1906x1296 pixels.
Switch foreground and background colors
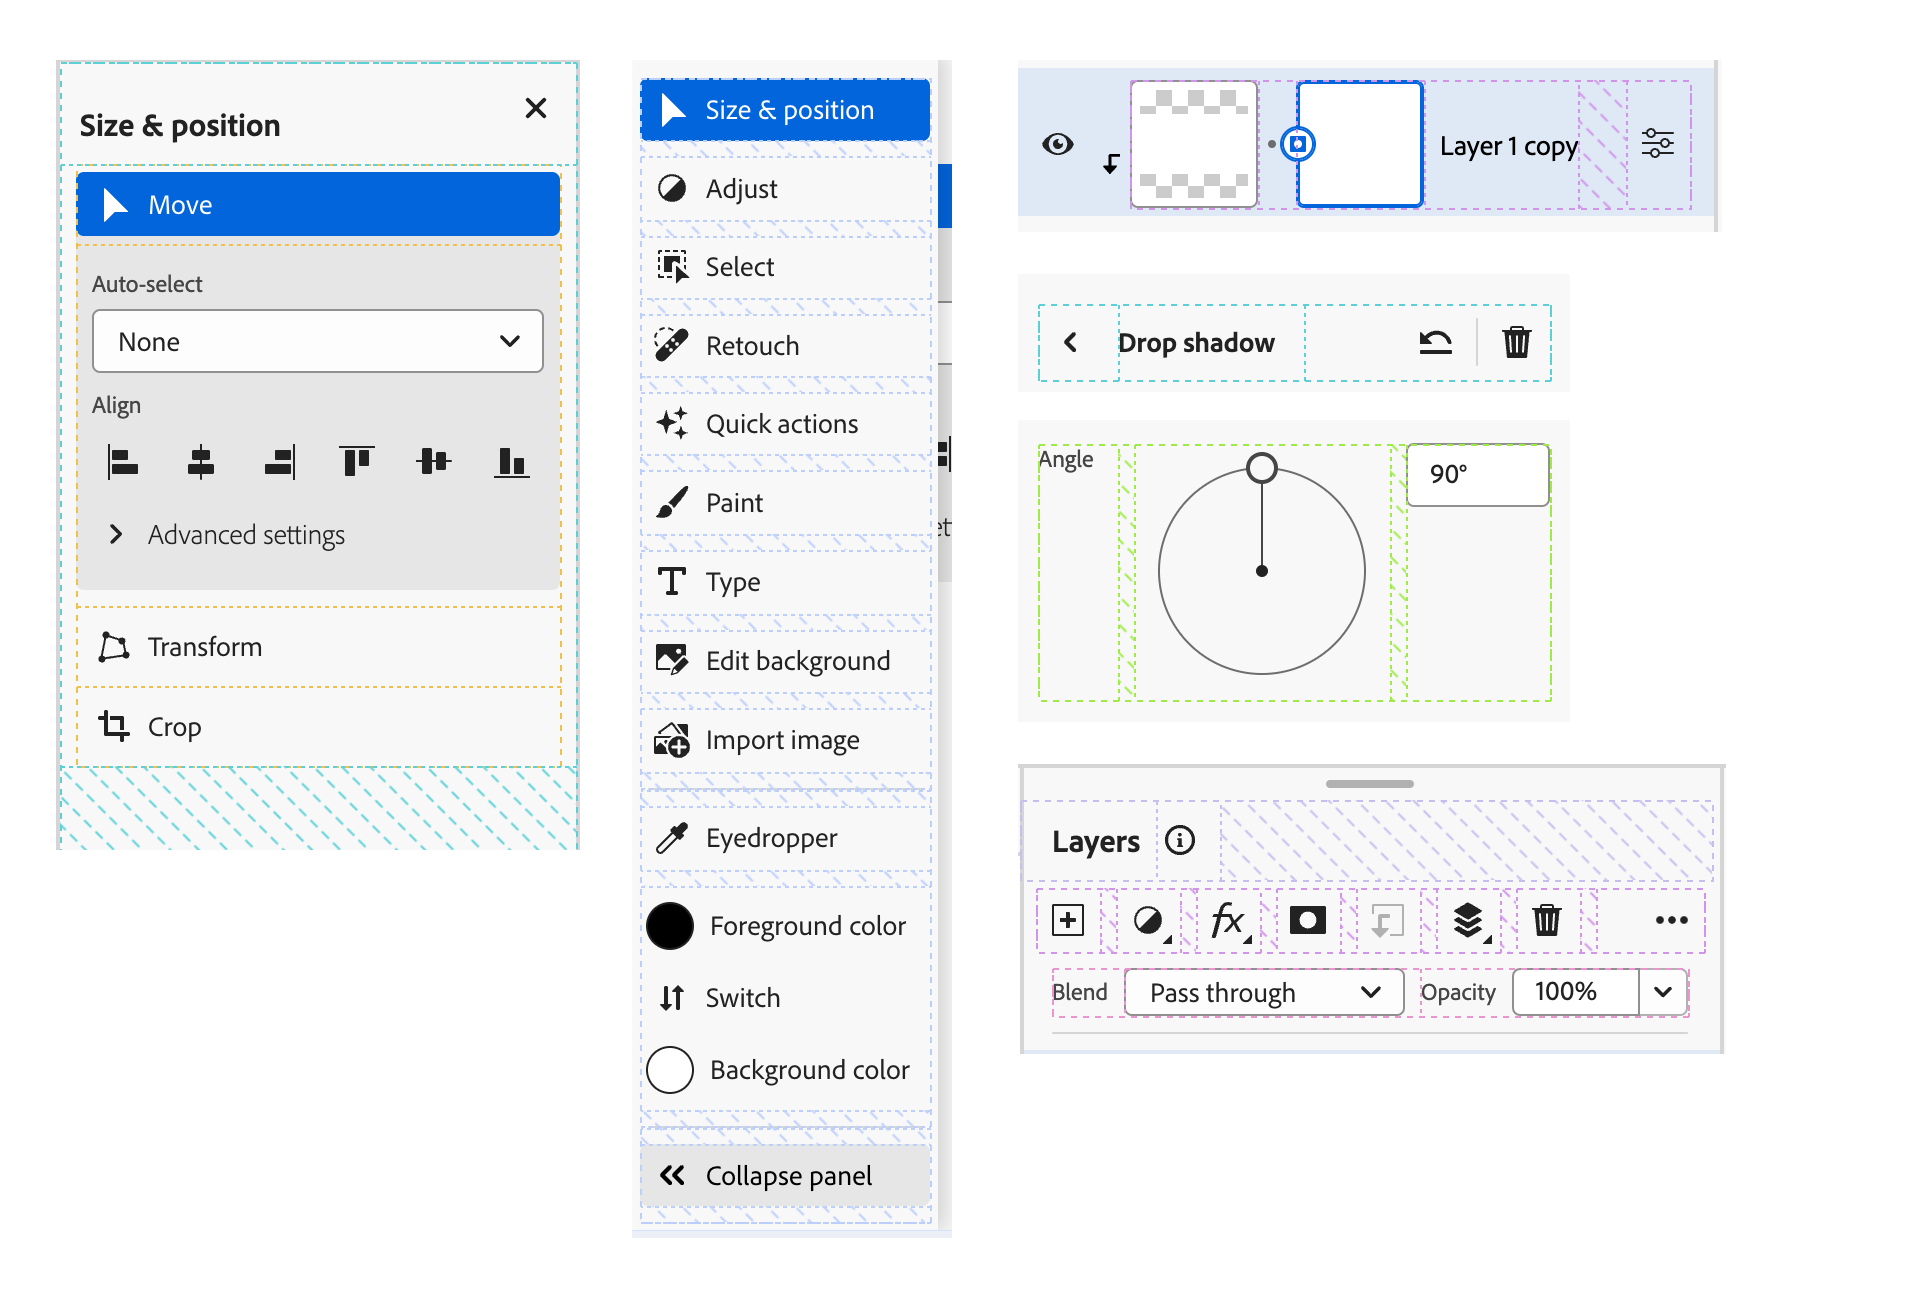[x=672, y=998]
